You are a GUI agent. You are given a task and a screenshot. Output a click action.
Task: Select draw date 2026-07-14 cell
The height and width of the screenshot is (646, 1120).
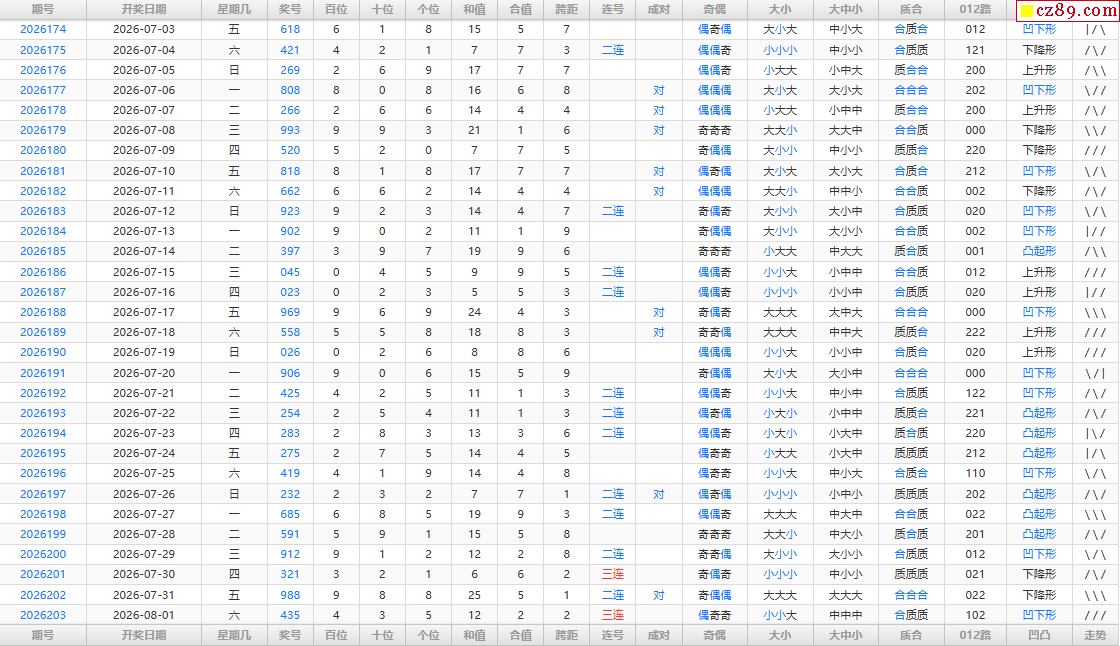tap(144, 251)
